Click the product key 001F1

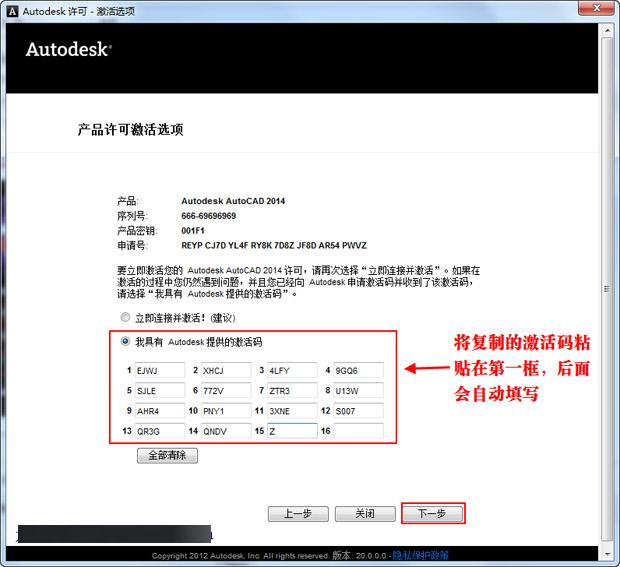[193, 231]
